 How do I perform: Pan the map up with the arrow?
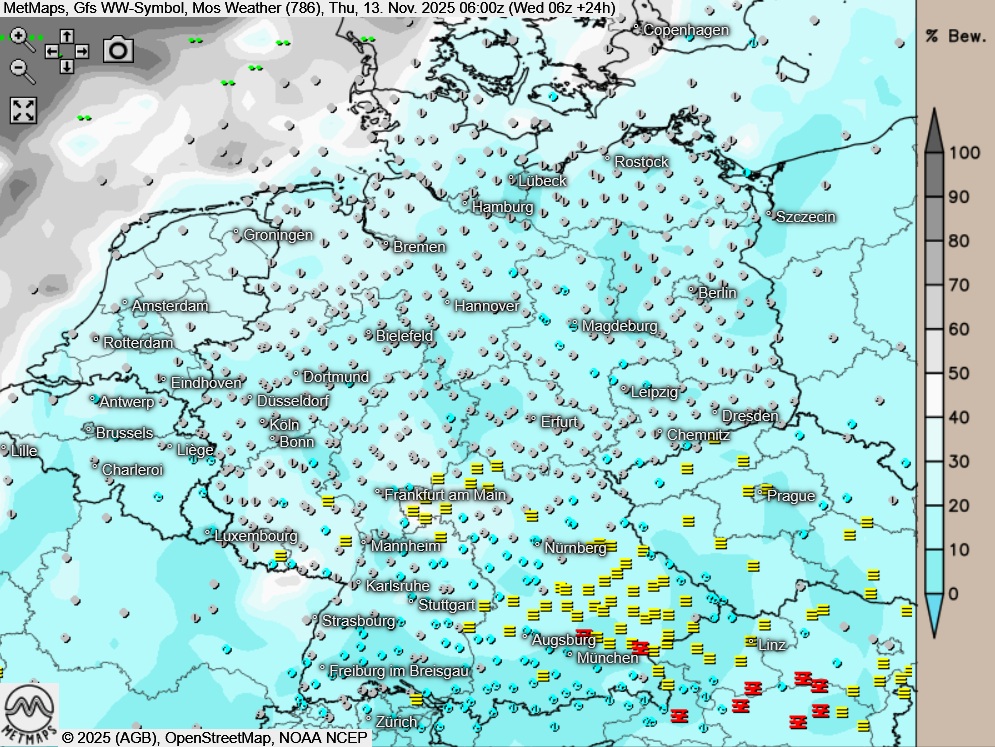(x=66, y=37)
